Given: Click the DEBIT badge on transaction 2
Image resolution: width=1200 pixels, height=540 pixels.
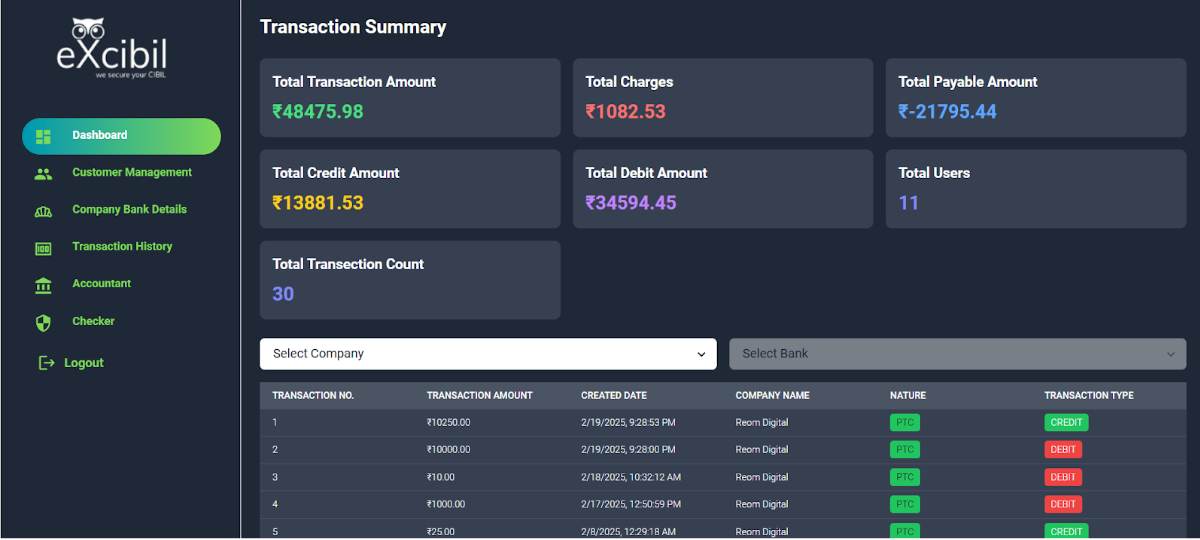Looking at the screenshot, I should point(1063,450).
